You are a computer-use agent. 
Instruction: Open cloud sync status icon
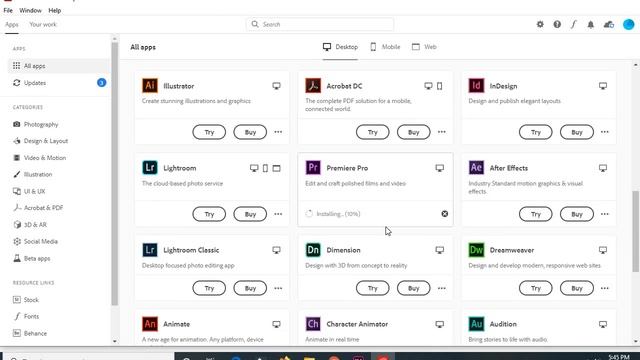(x=609, y=24)
